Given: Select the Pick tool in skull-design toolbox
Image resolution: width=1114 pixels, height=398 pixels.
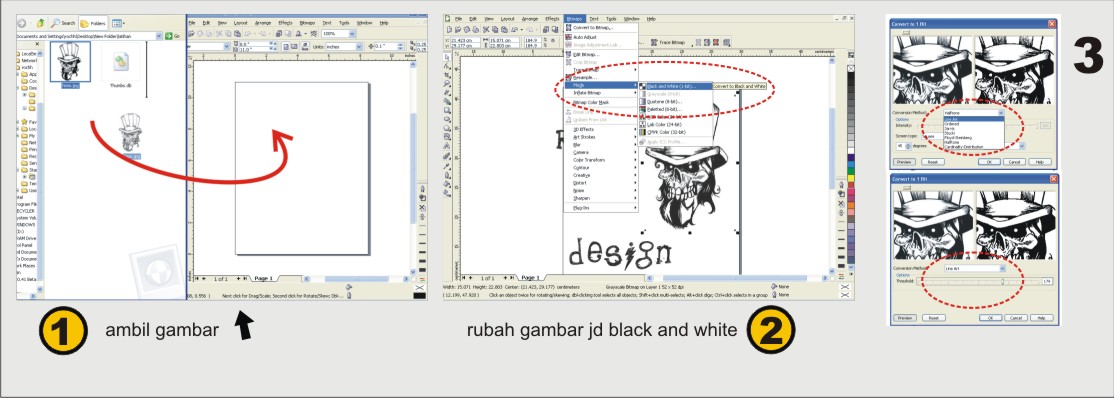Looking at the screenshot, I should 447,57.
